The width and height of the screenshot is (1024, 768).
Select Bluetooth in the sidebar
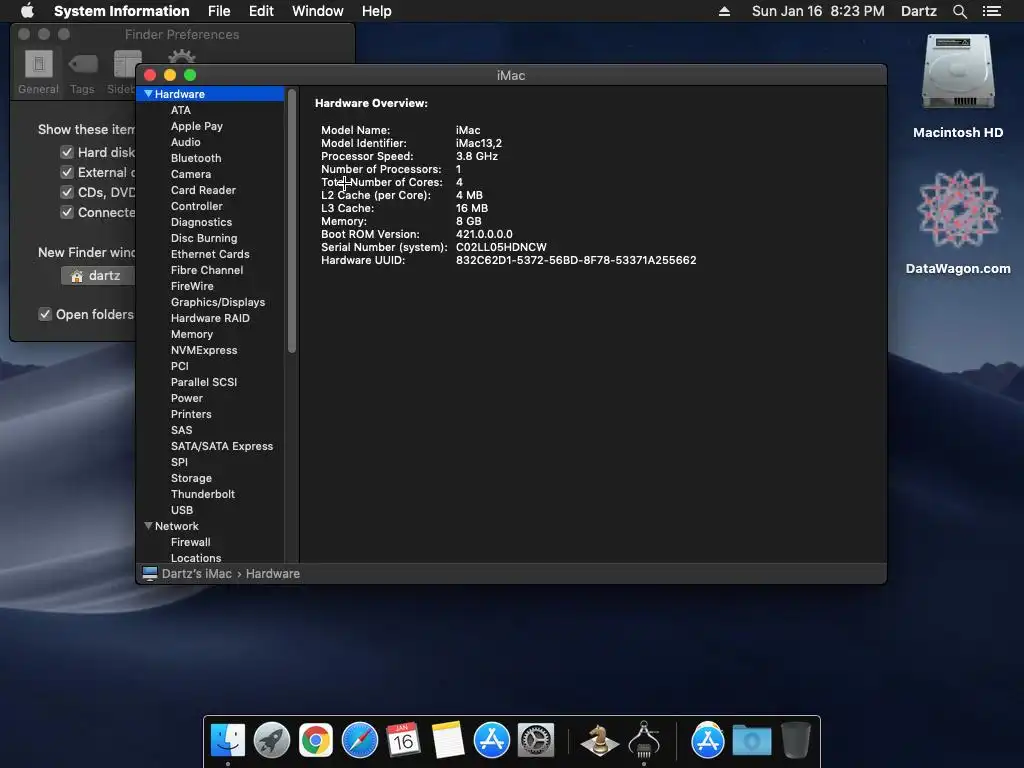[196, 158]
